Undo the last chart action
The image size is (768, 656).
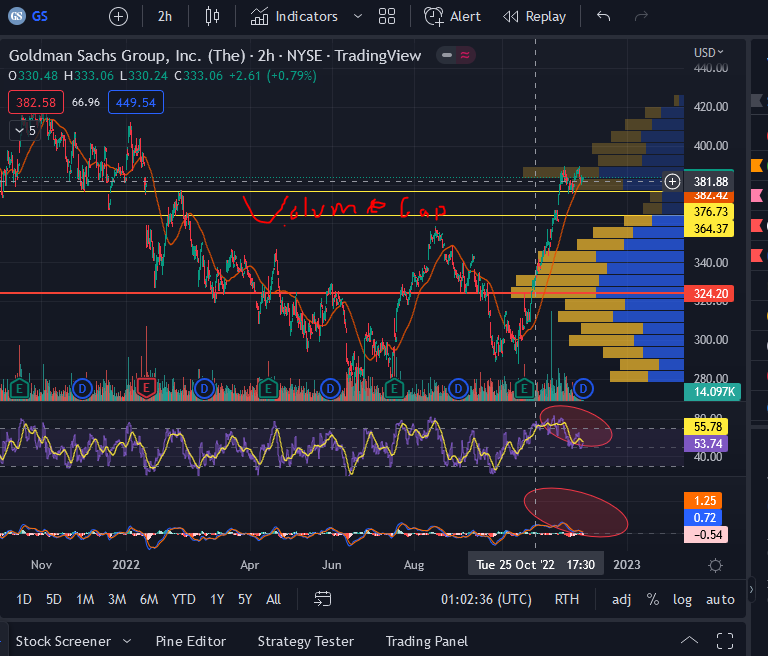point(603,17)
